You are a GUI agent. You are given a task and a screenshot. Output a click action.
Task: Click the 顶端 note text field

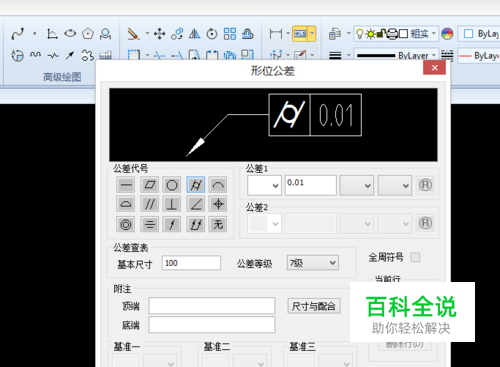point(212,306)
